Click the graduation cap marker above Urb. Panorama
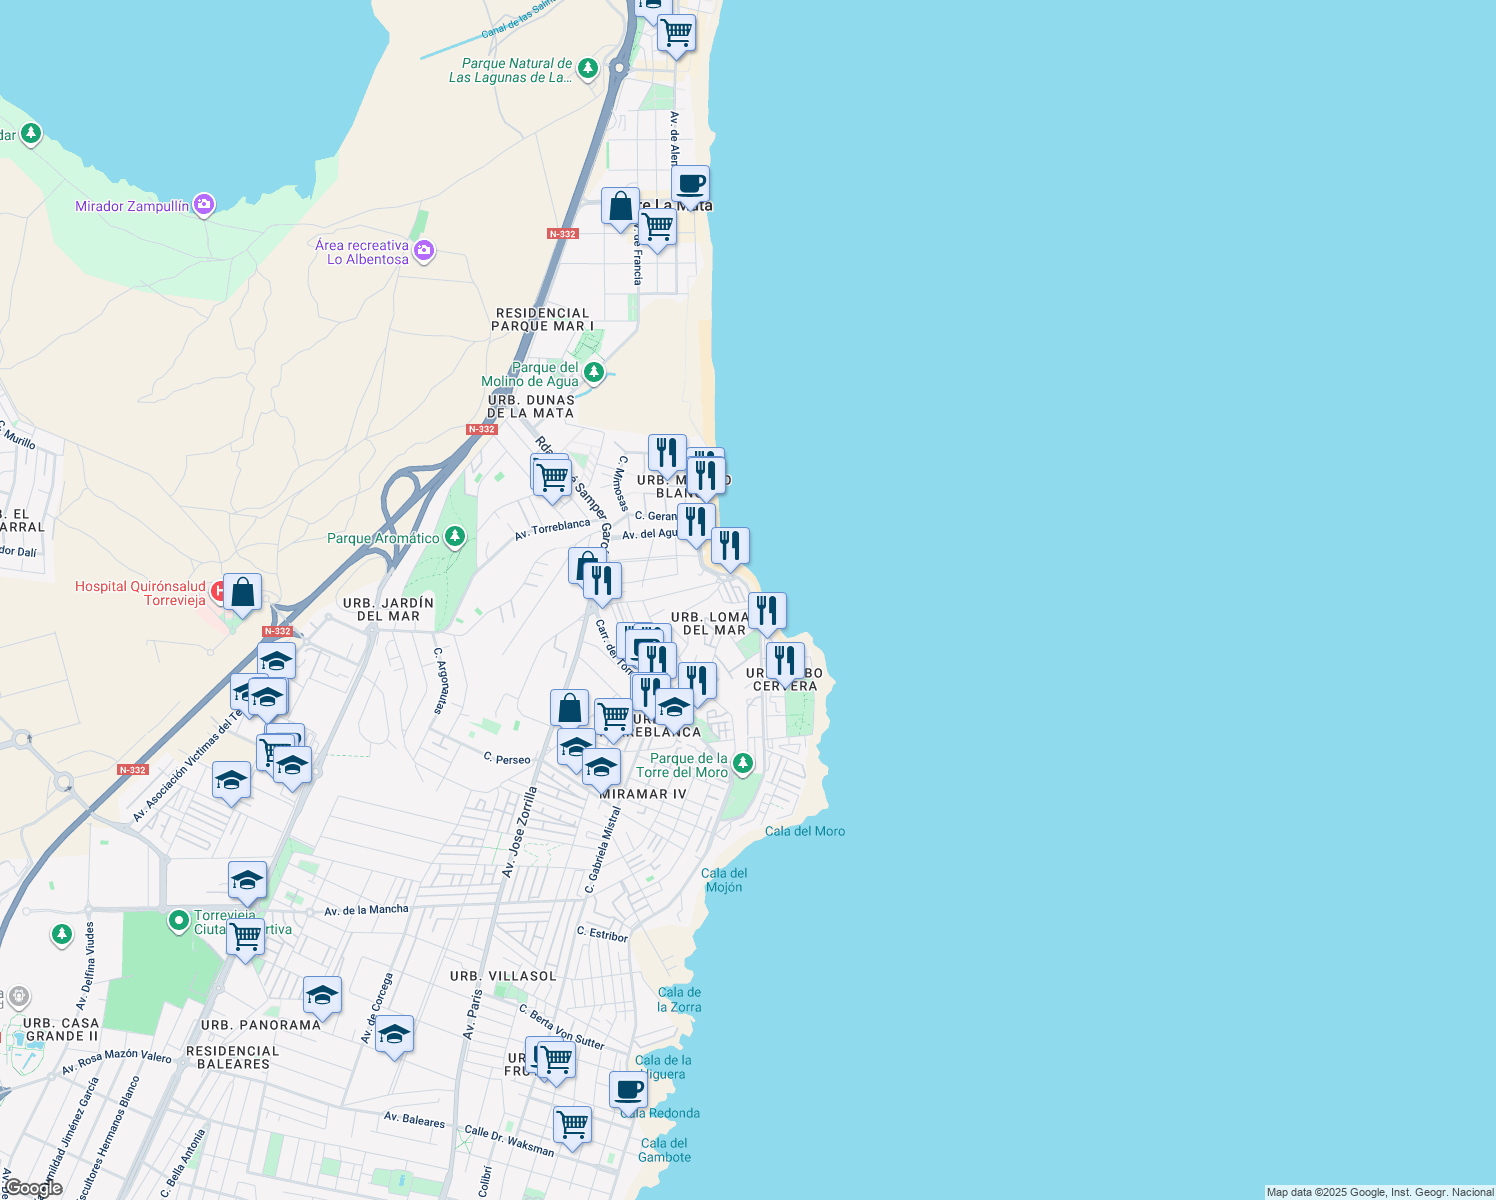Screen dimensions: 1496x1200 (320, 994)
